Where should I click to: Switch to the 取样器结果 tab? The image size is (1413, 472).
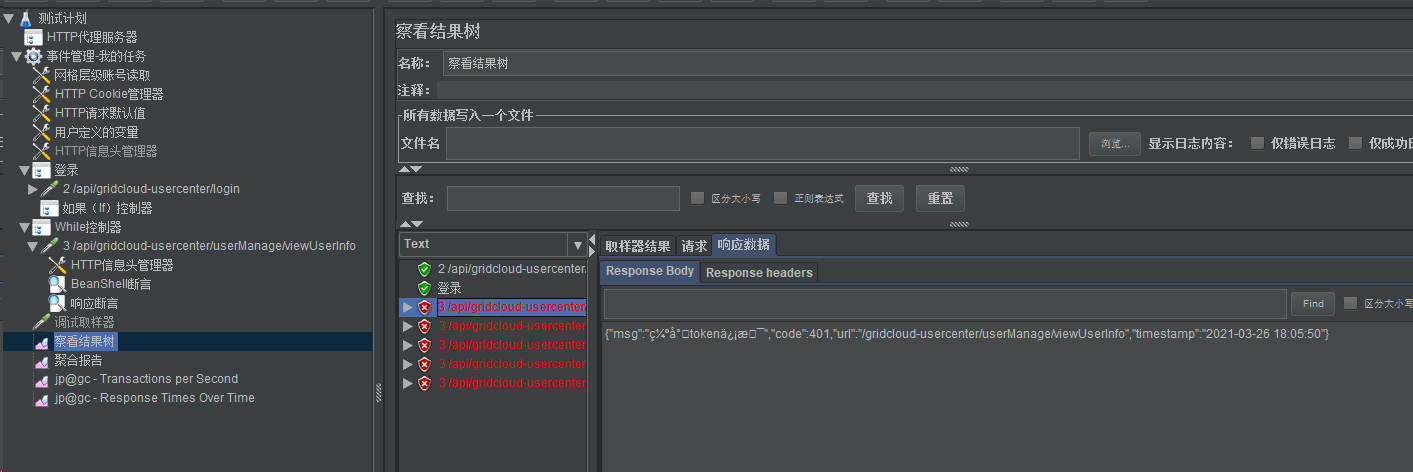point(638,246)
